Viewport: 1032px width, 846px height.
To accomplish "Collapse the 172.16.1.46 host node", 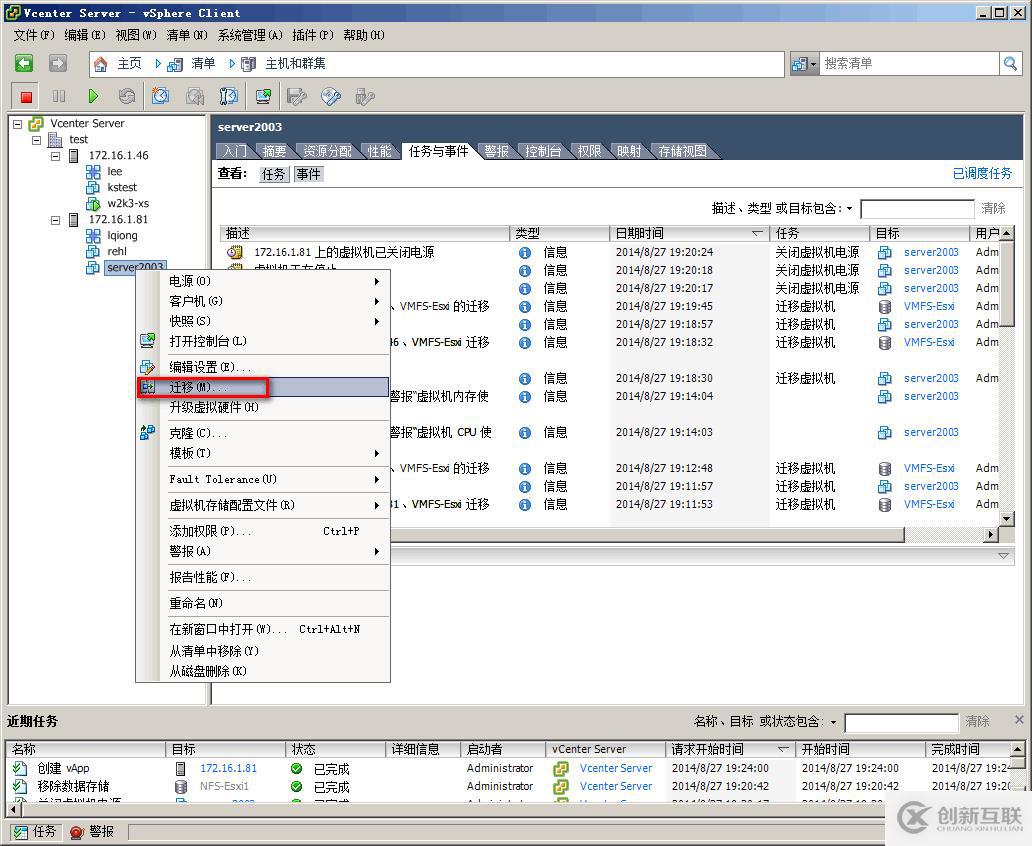I will coord(56,155).
